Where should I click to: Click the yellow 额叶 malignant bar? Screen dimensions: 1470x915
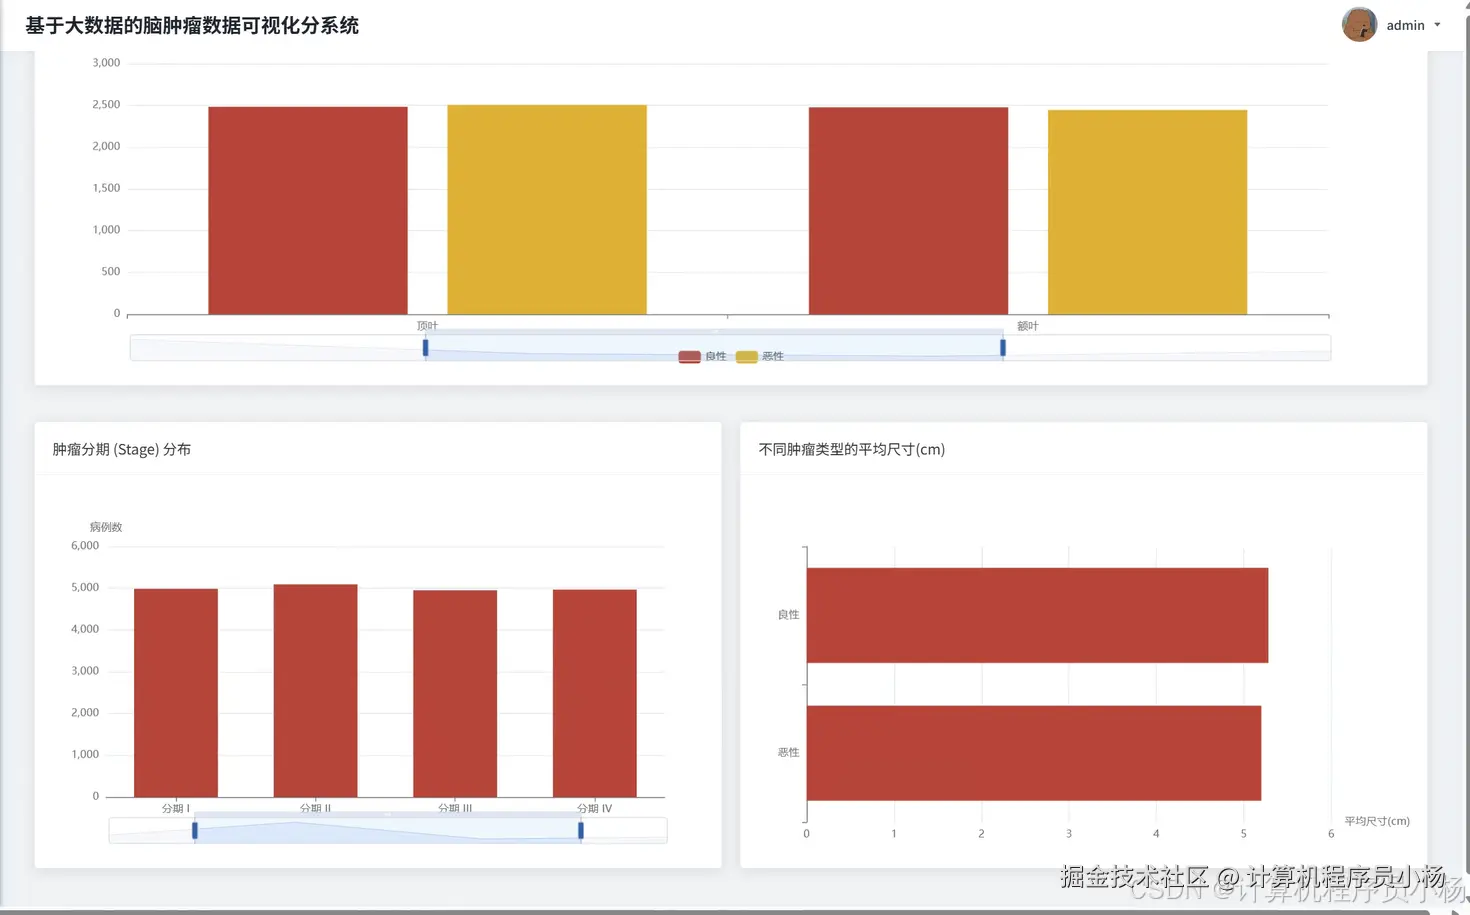pyautogui.click(x=1146, y=212)
